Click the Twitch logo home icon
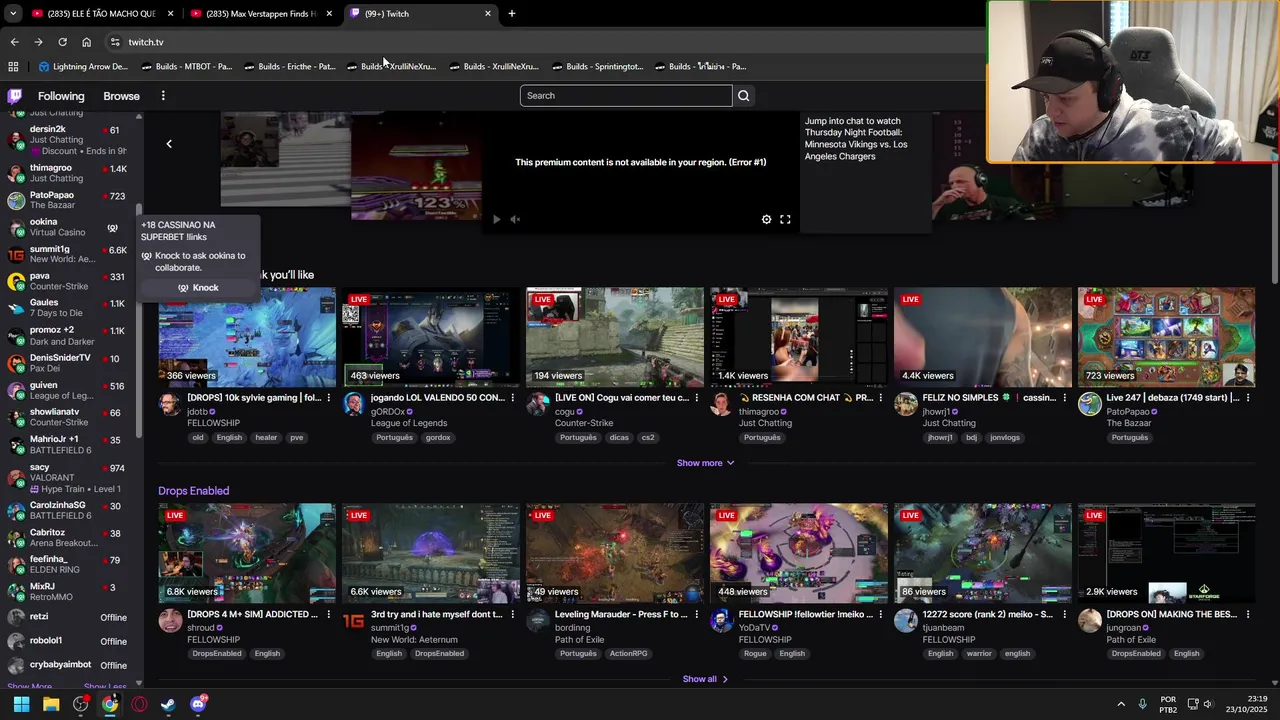 pos(14,96)
